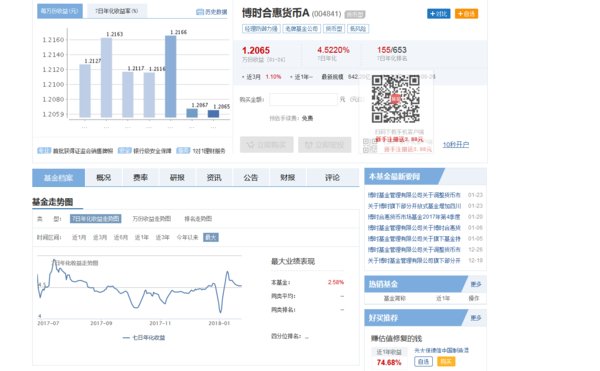Open news about 2017年第4季度 report
Image resolution: width=600 pixels, height=371 pixels.
coord(414,217)
